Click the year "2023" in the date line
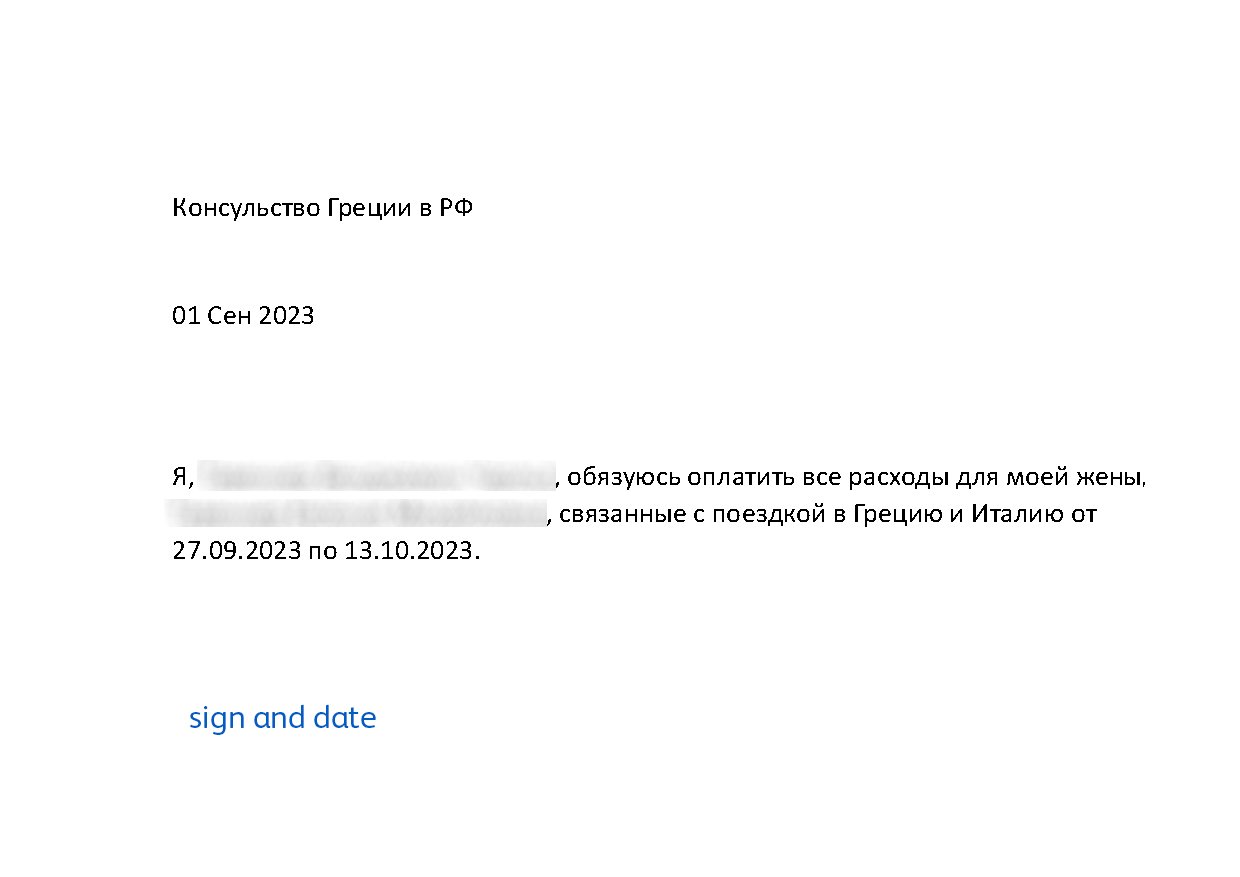The height and width of the screenshot is (877, 1240). (287, 316)
